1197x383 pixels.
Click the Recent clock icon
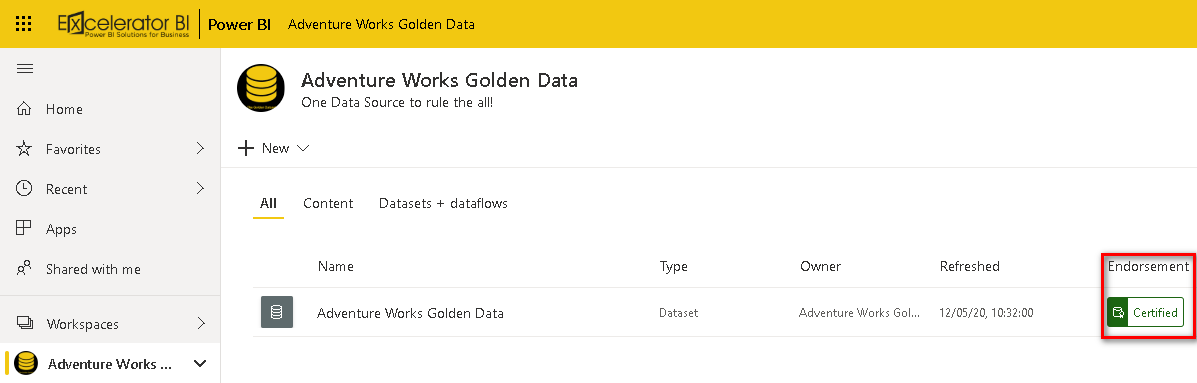24,188
